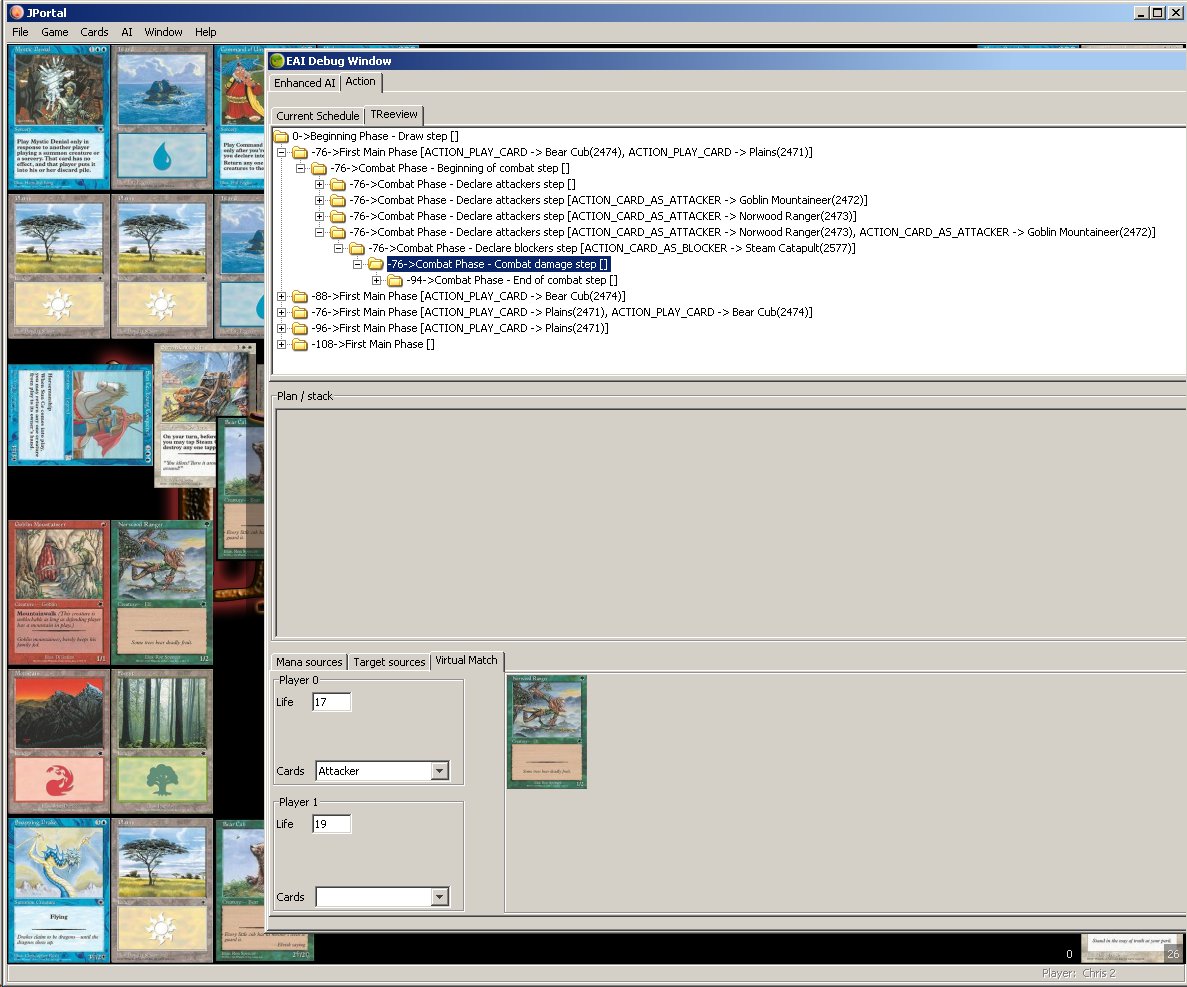Collapse Declare blockers Steam Catapult node
Screen dimensions: 1187x987
[338, 248]
